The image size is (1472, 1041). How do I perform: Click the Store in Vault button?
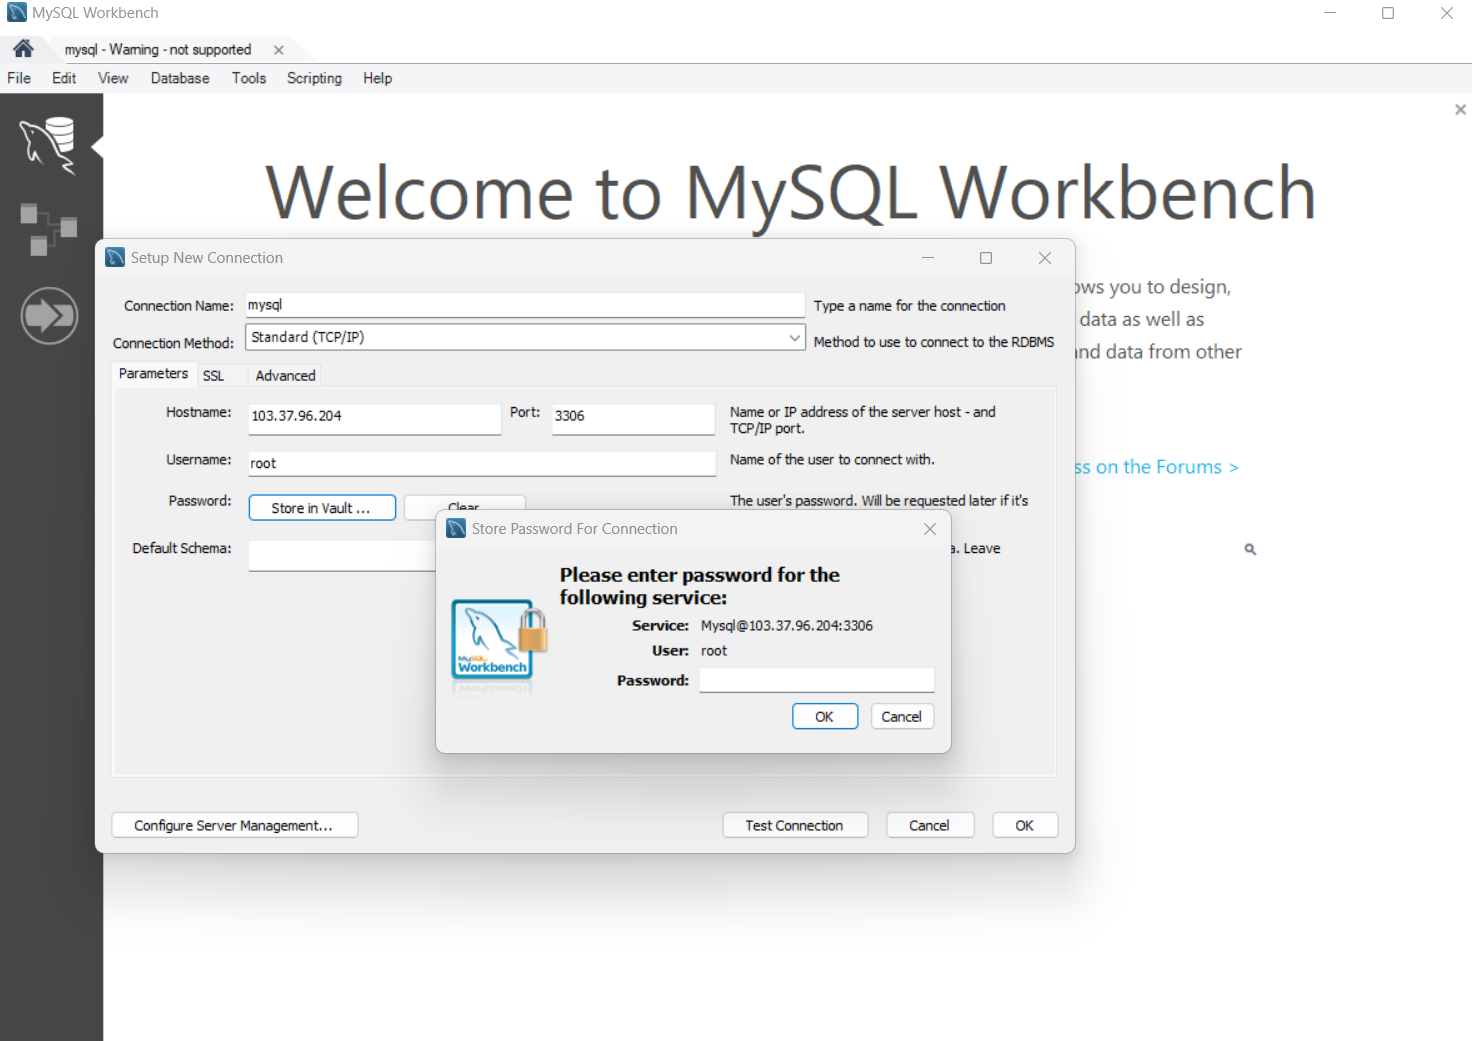[321, 508]
